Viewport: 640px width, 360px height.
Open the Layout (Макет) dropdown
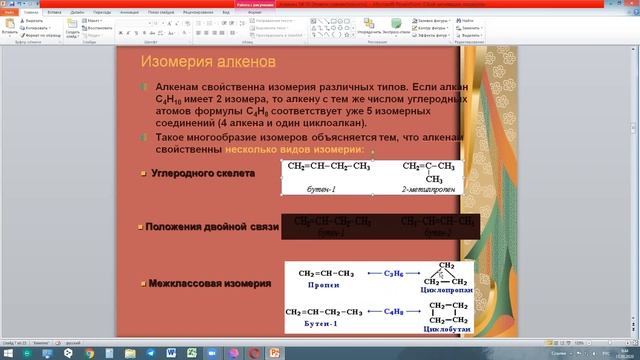pos(92,21)
